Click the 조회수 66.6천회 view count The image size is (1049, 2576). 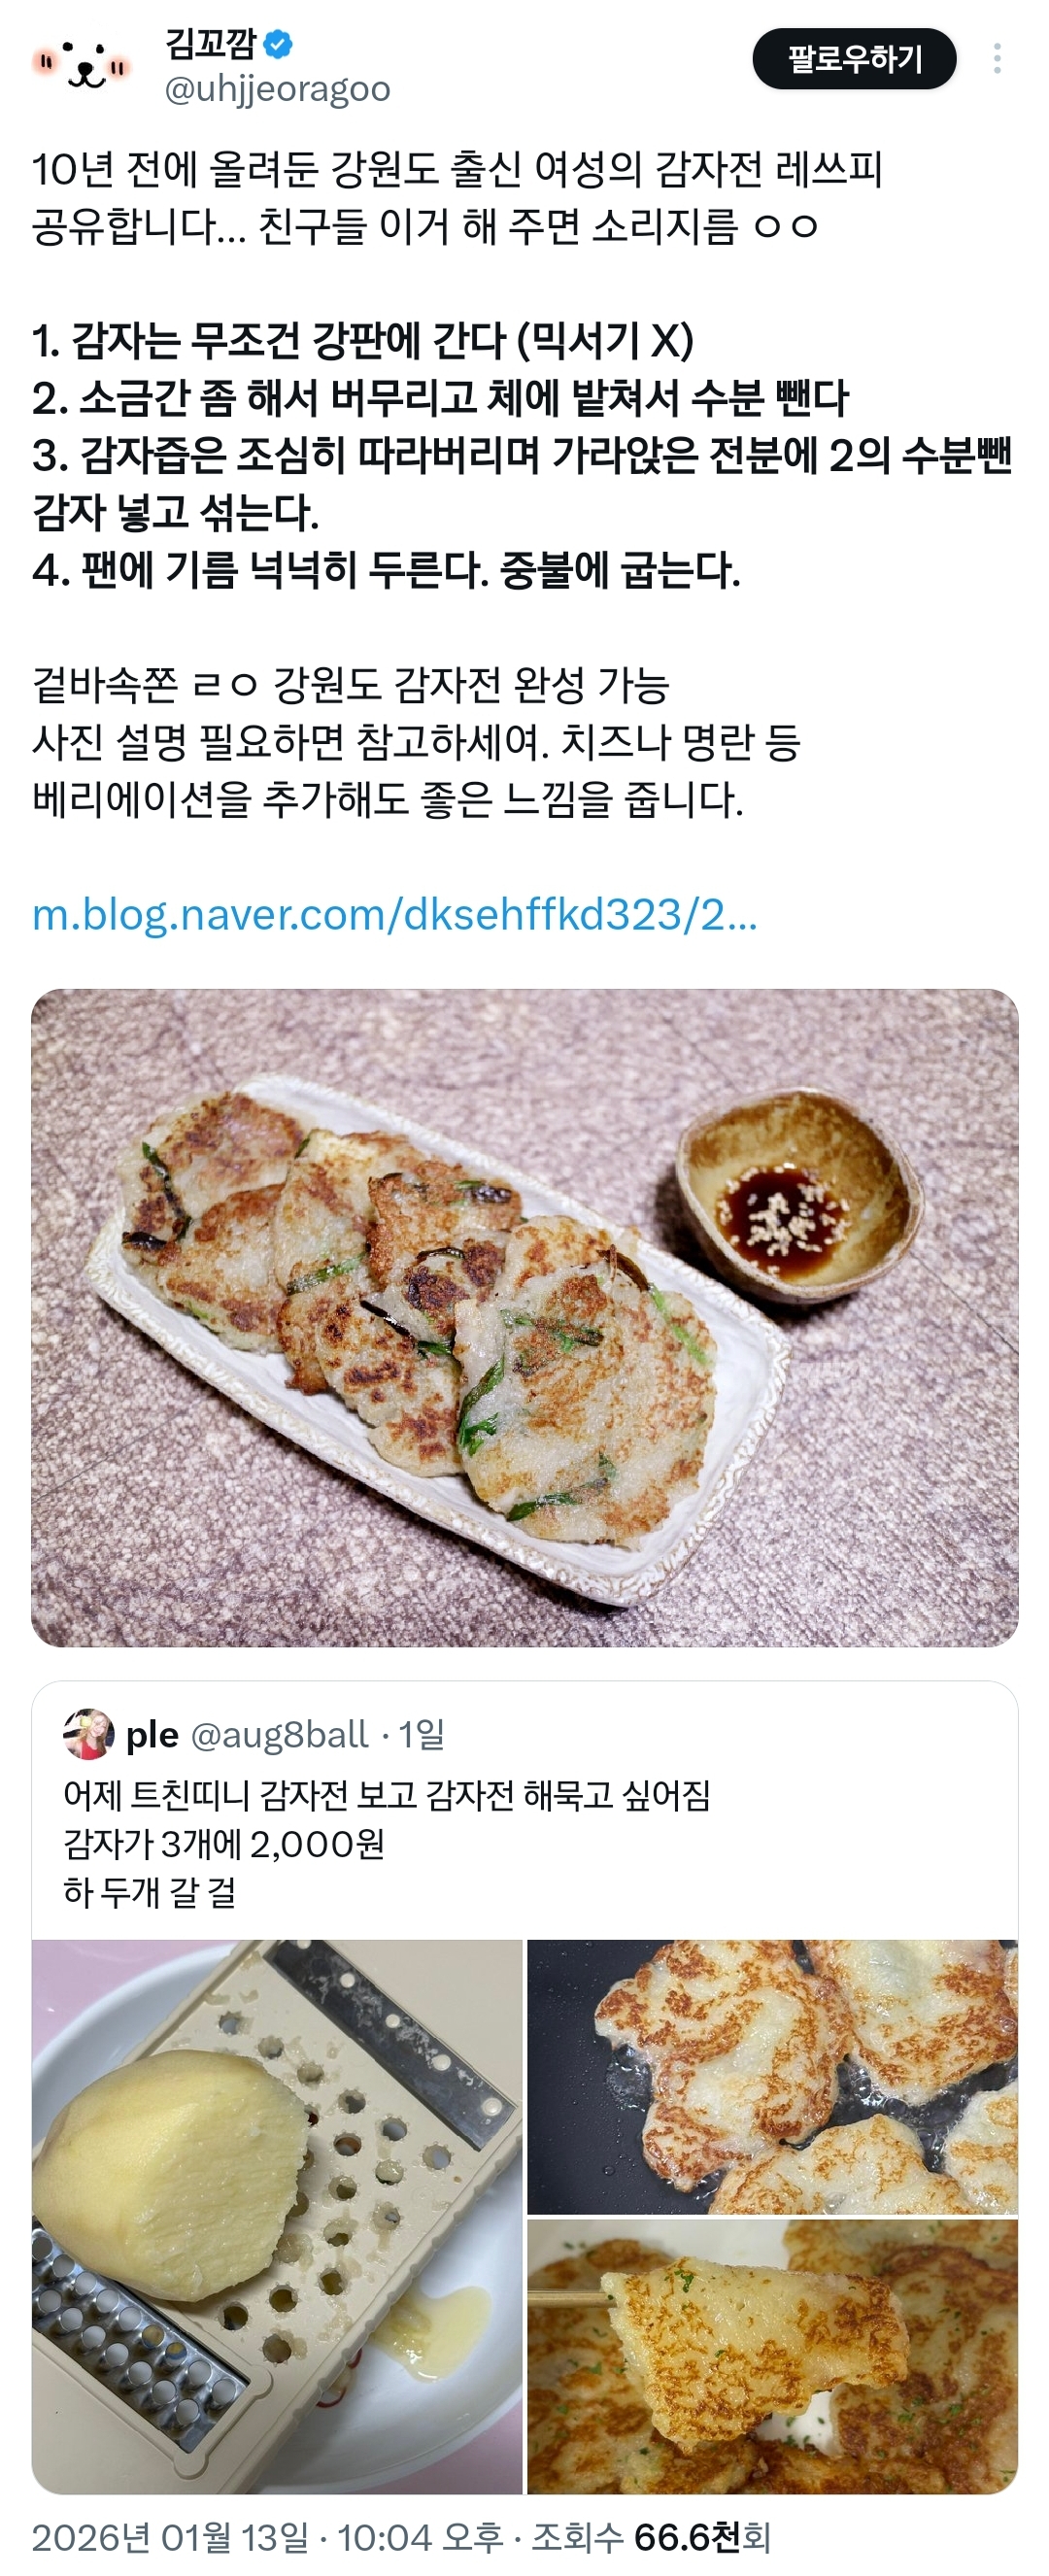(x=651, y=2537)
